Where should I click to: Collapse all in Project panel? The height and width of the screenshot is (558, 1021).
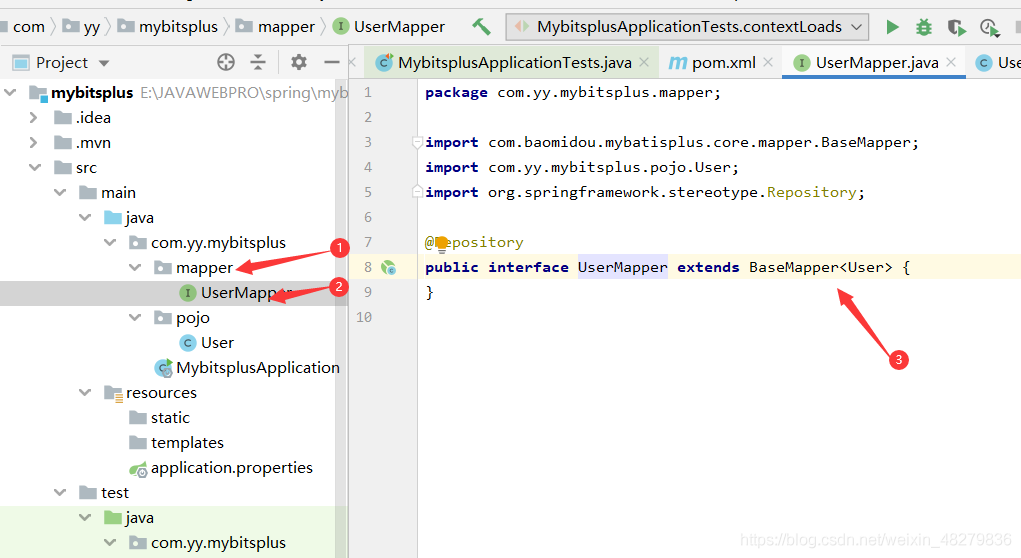[258, 62]
